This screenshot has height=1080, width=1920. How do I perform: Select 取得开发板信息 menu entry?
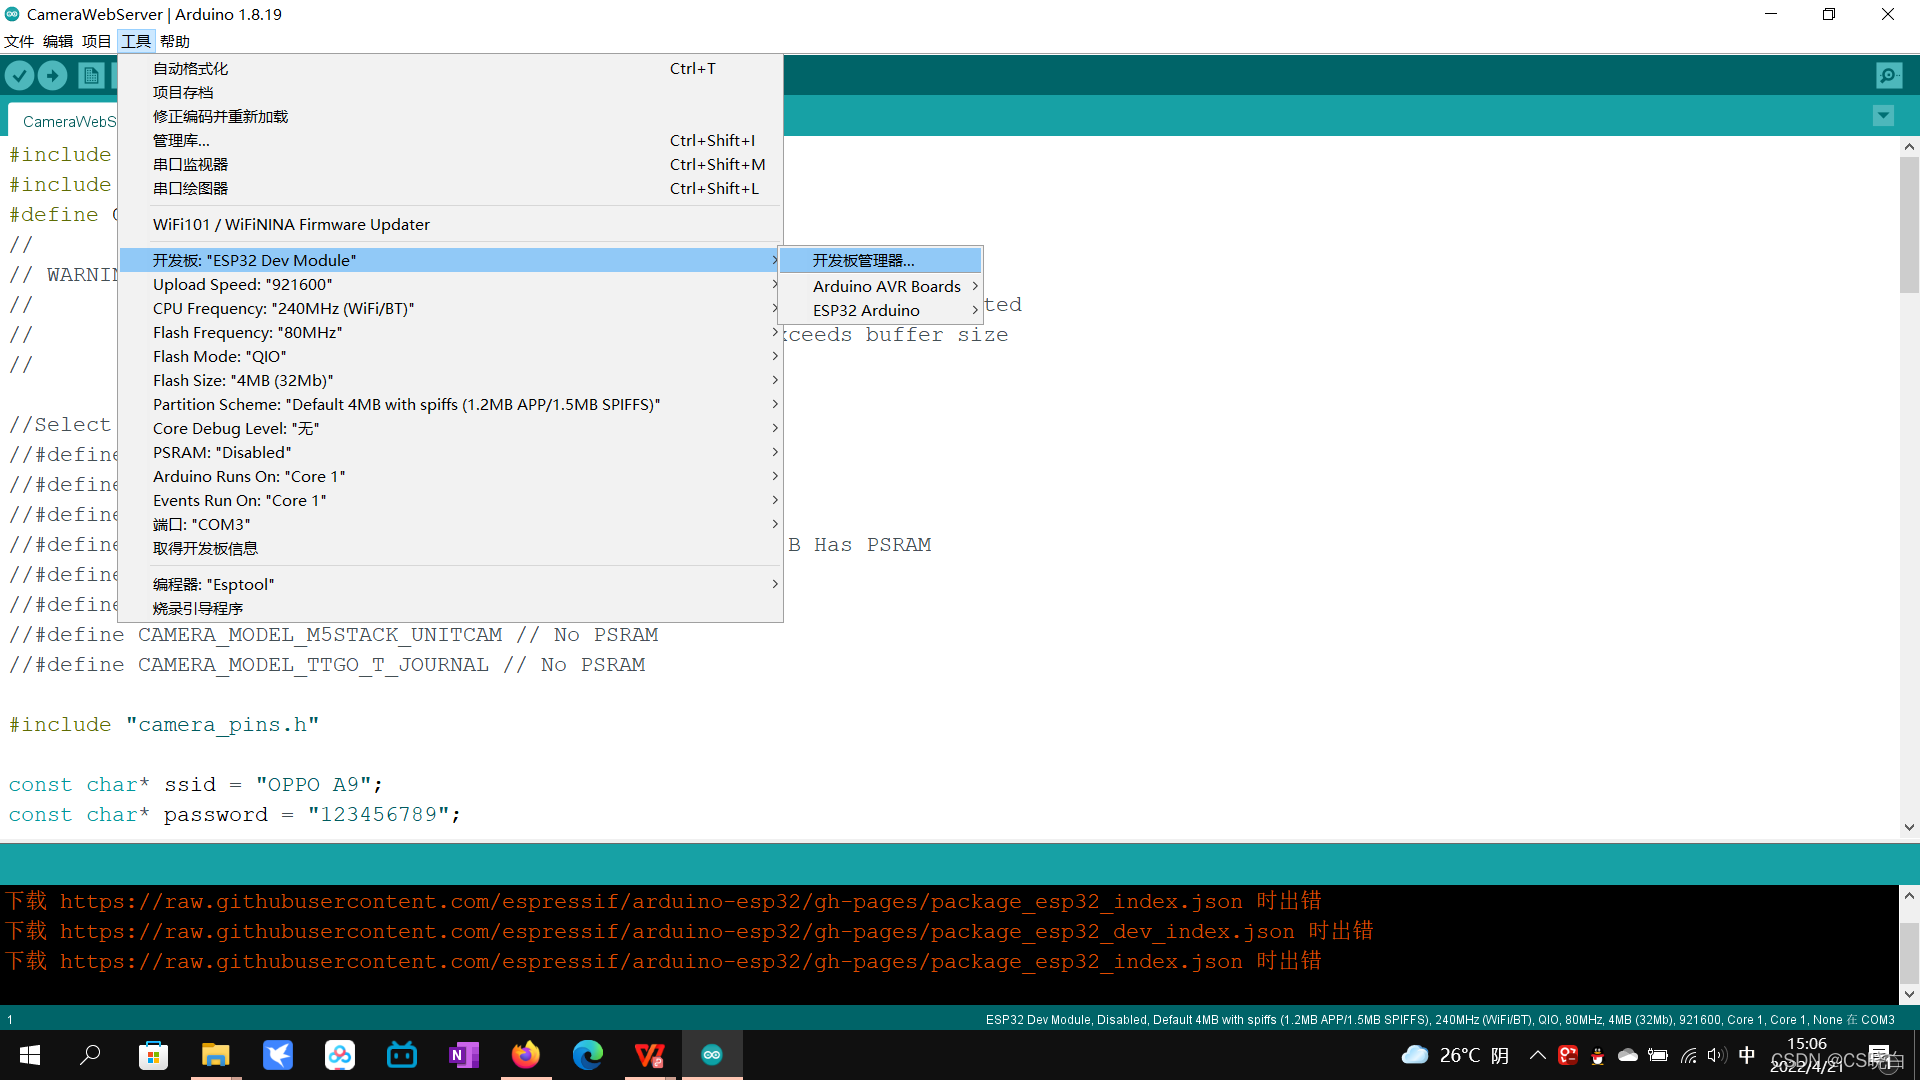coord(450,548)
